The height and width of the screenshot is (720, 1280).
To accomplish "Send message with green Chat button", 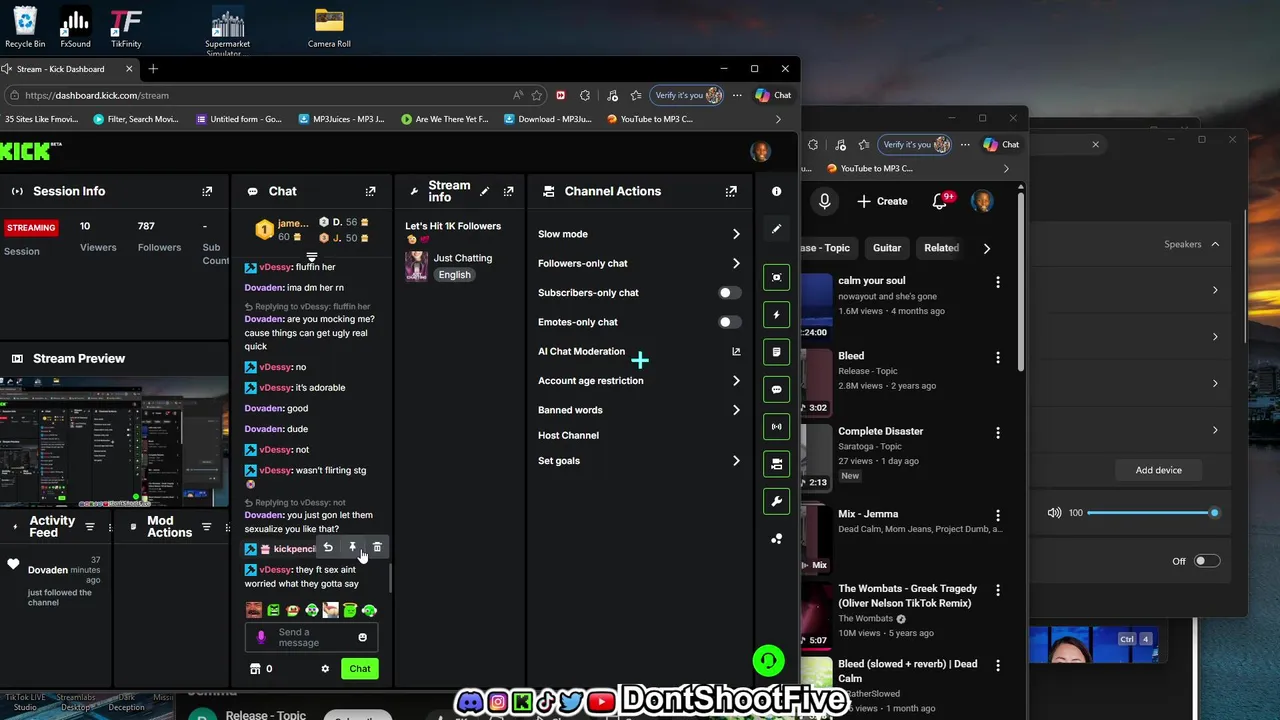I will click(x=360, y=669).
